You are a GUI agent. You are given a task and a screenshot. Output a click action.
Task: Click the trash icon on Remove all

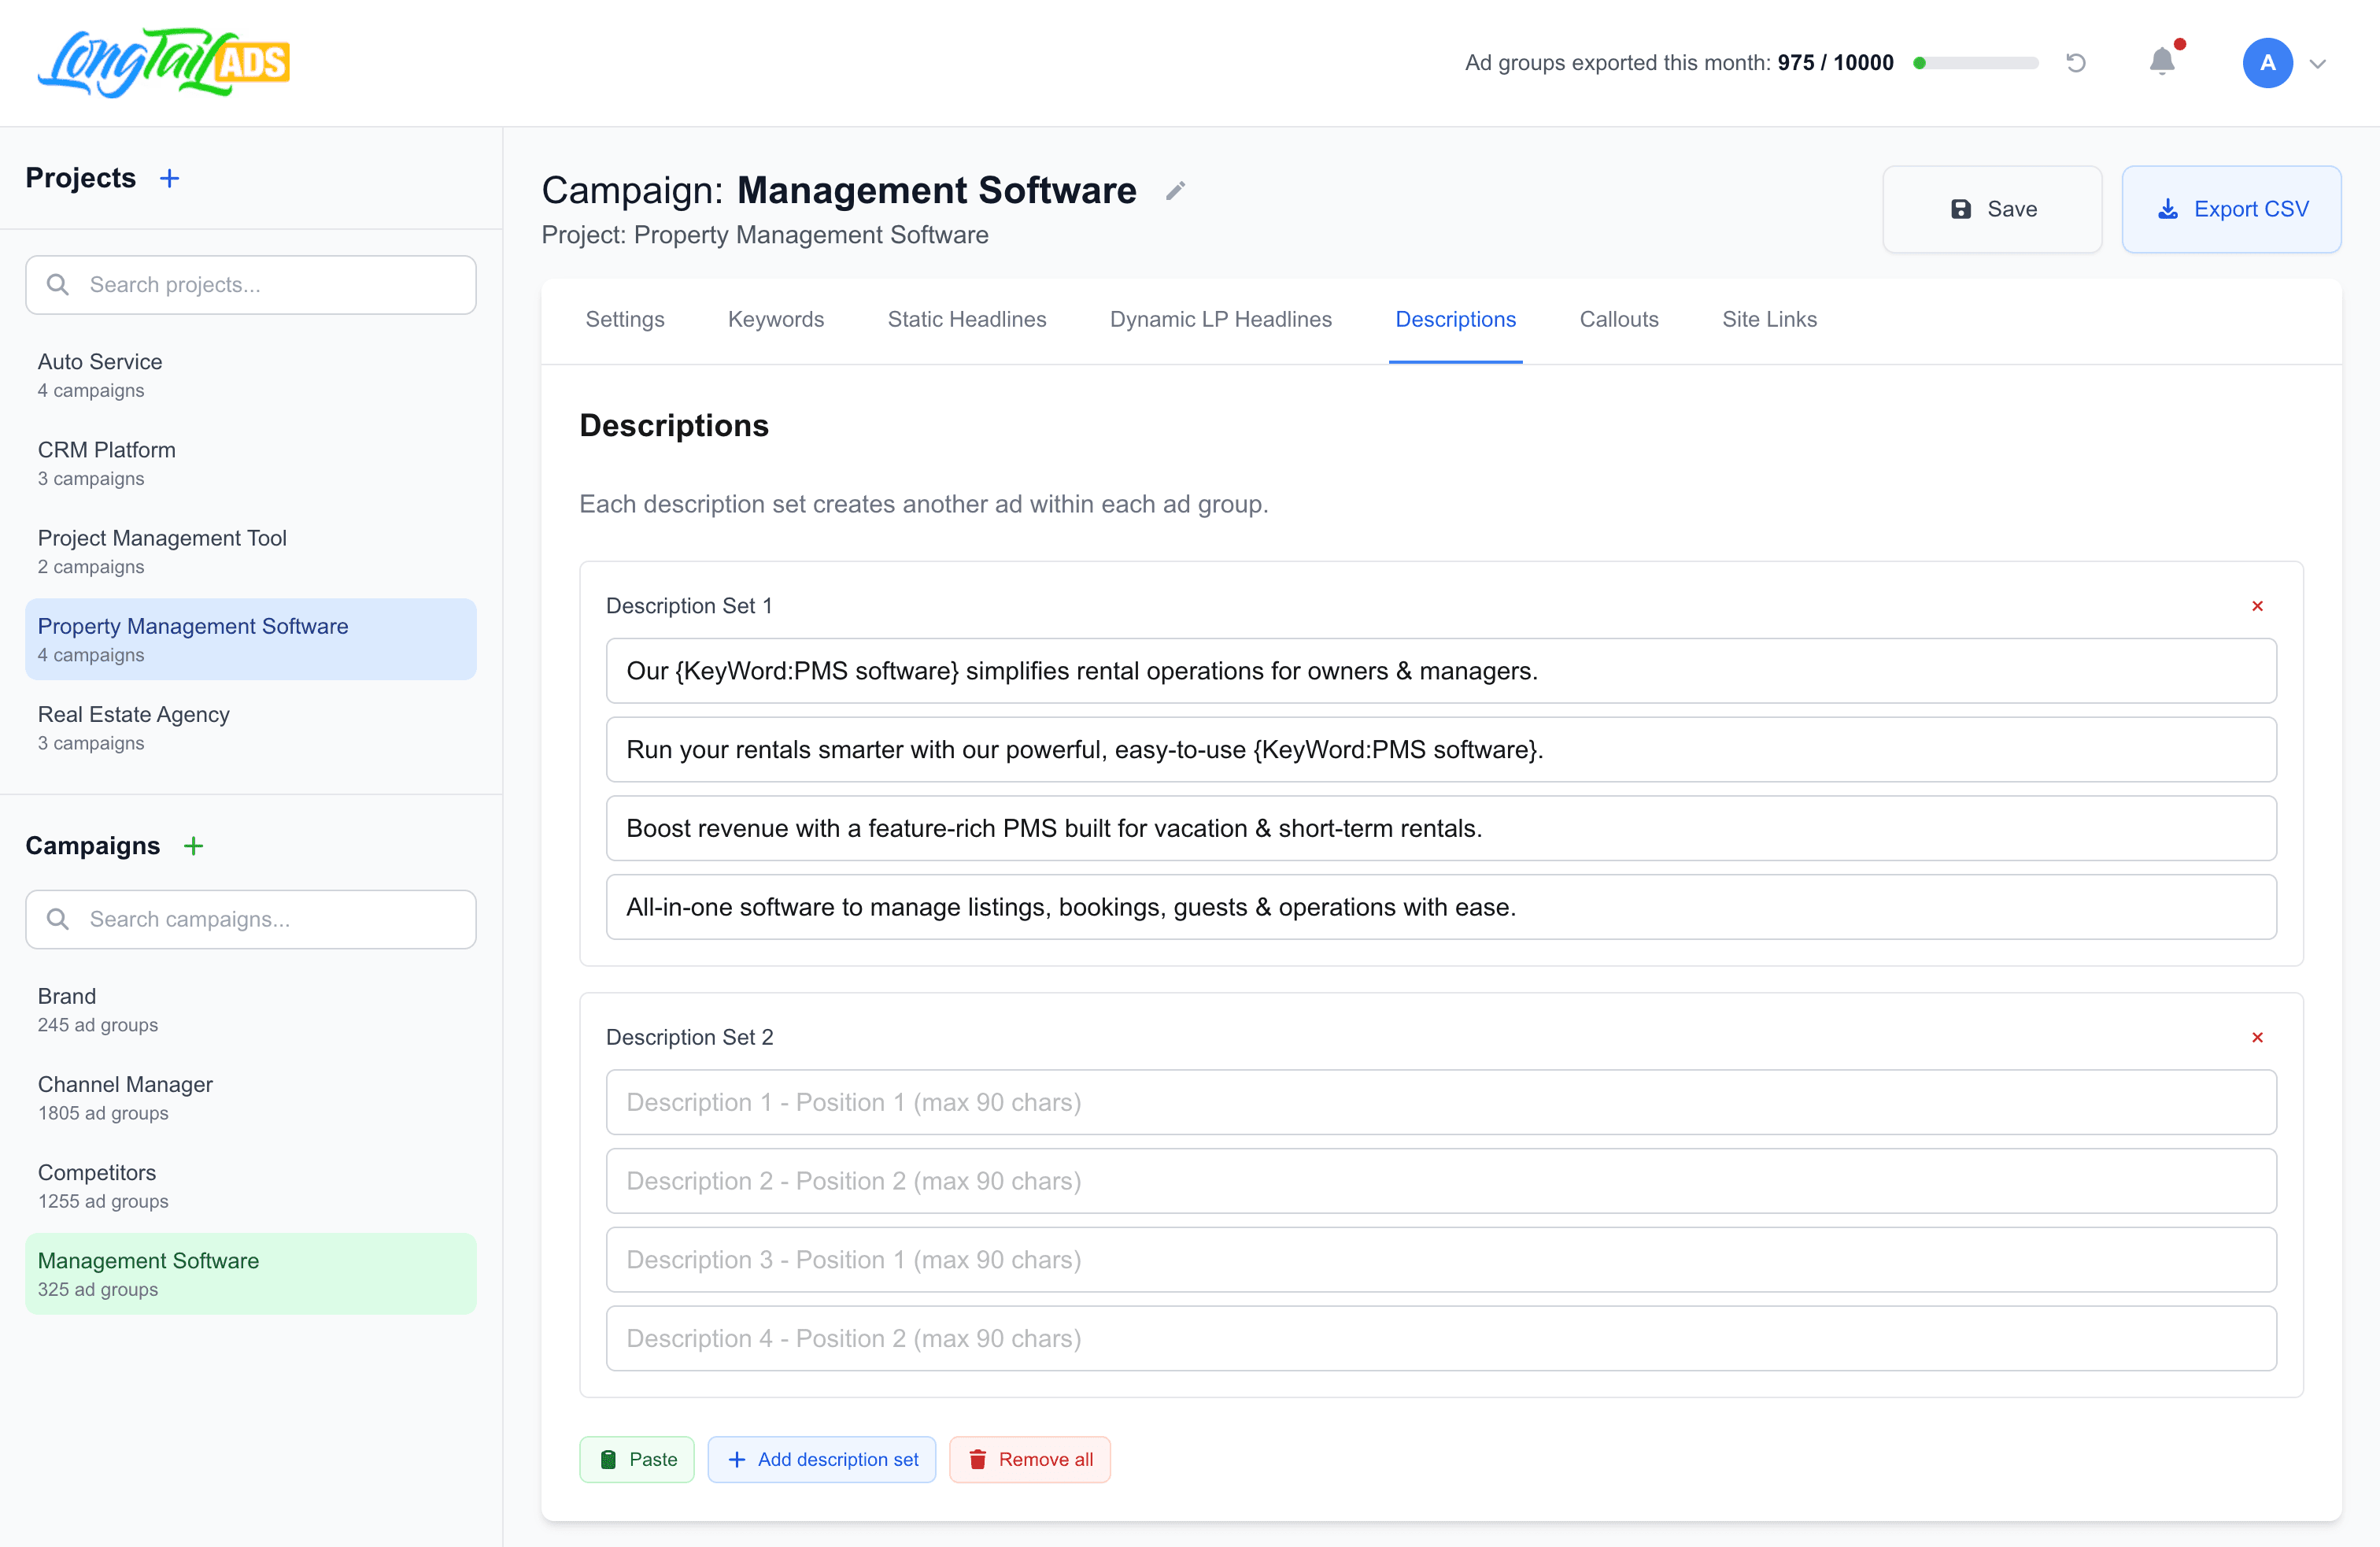point(978,1459)
